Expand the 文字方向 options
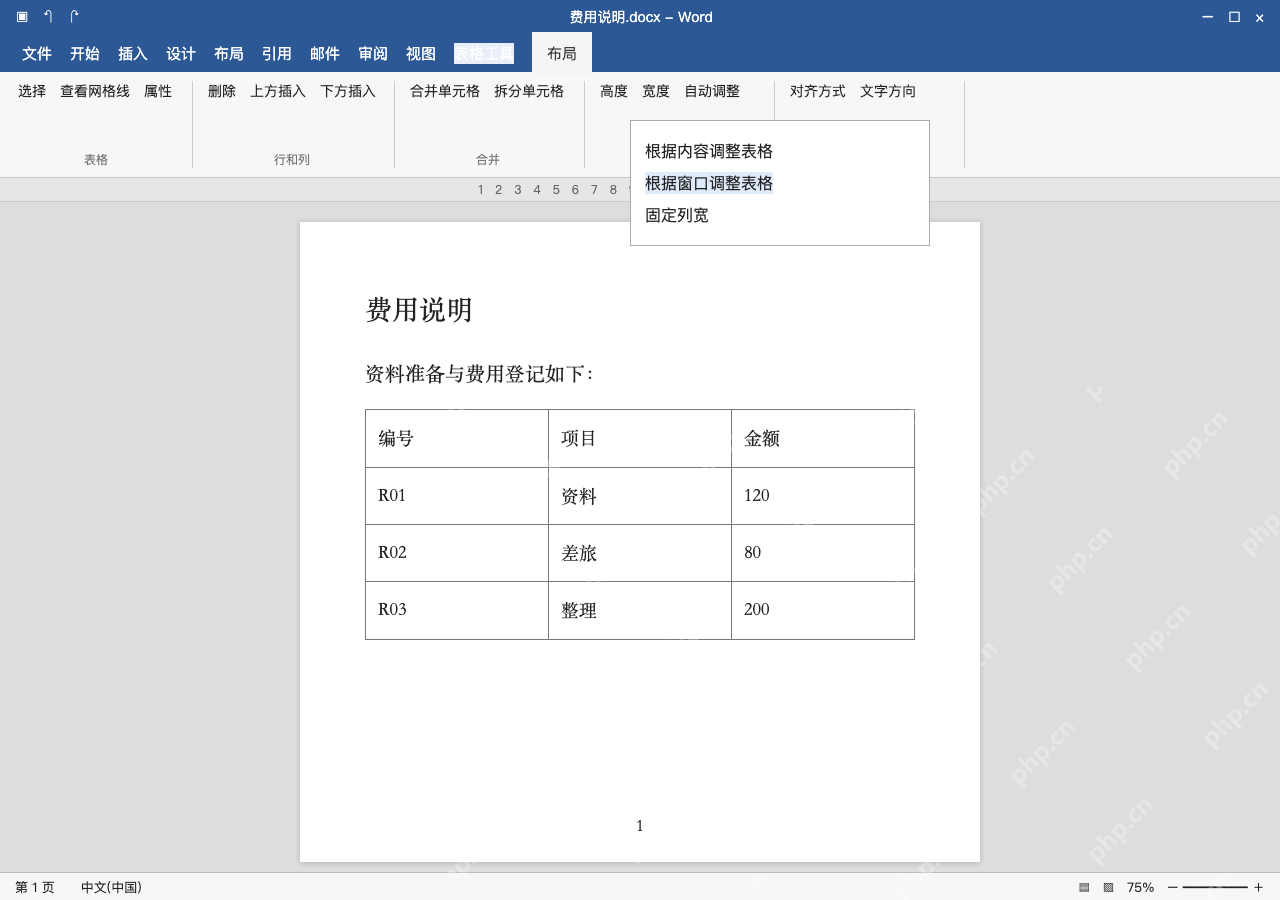Viewport: 1280px width, 900px height. 888,91
